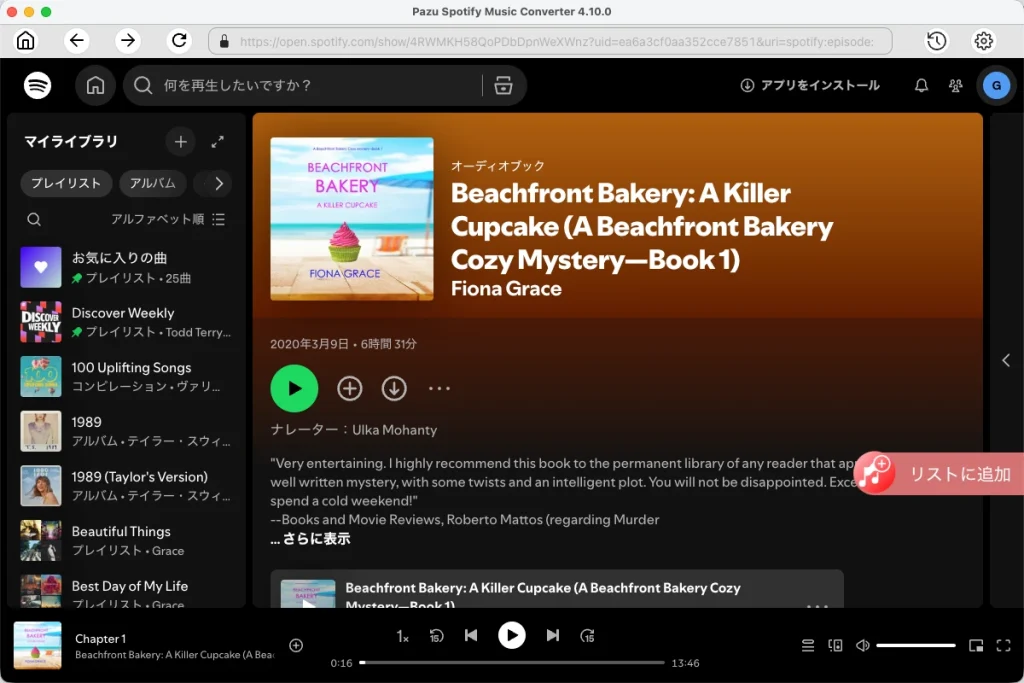
Task: Skip forward 15 seconds
Action: click(587, 636)
